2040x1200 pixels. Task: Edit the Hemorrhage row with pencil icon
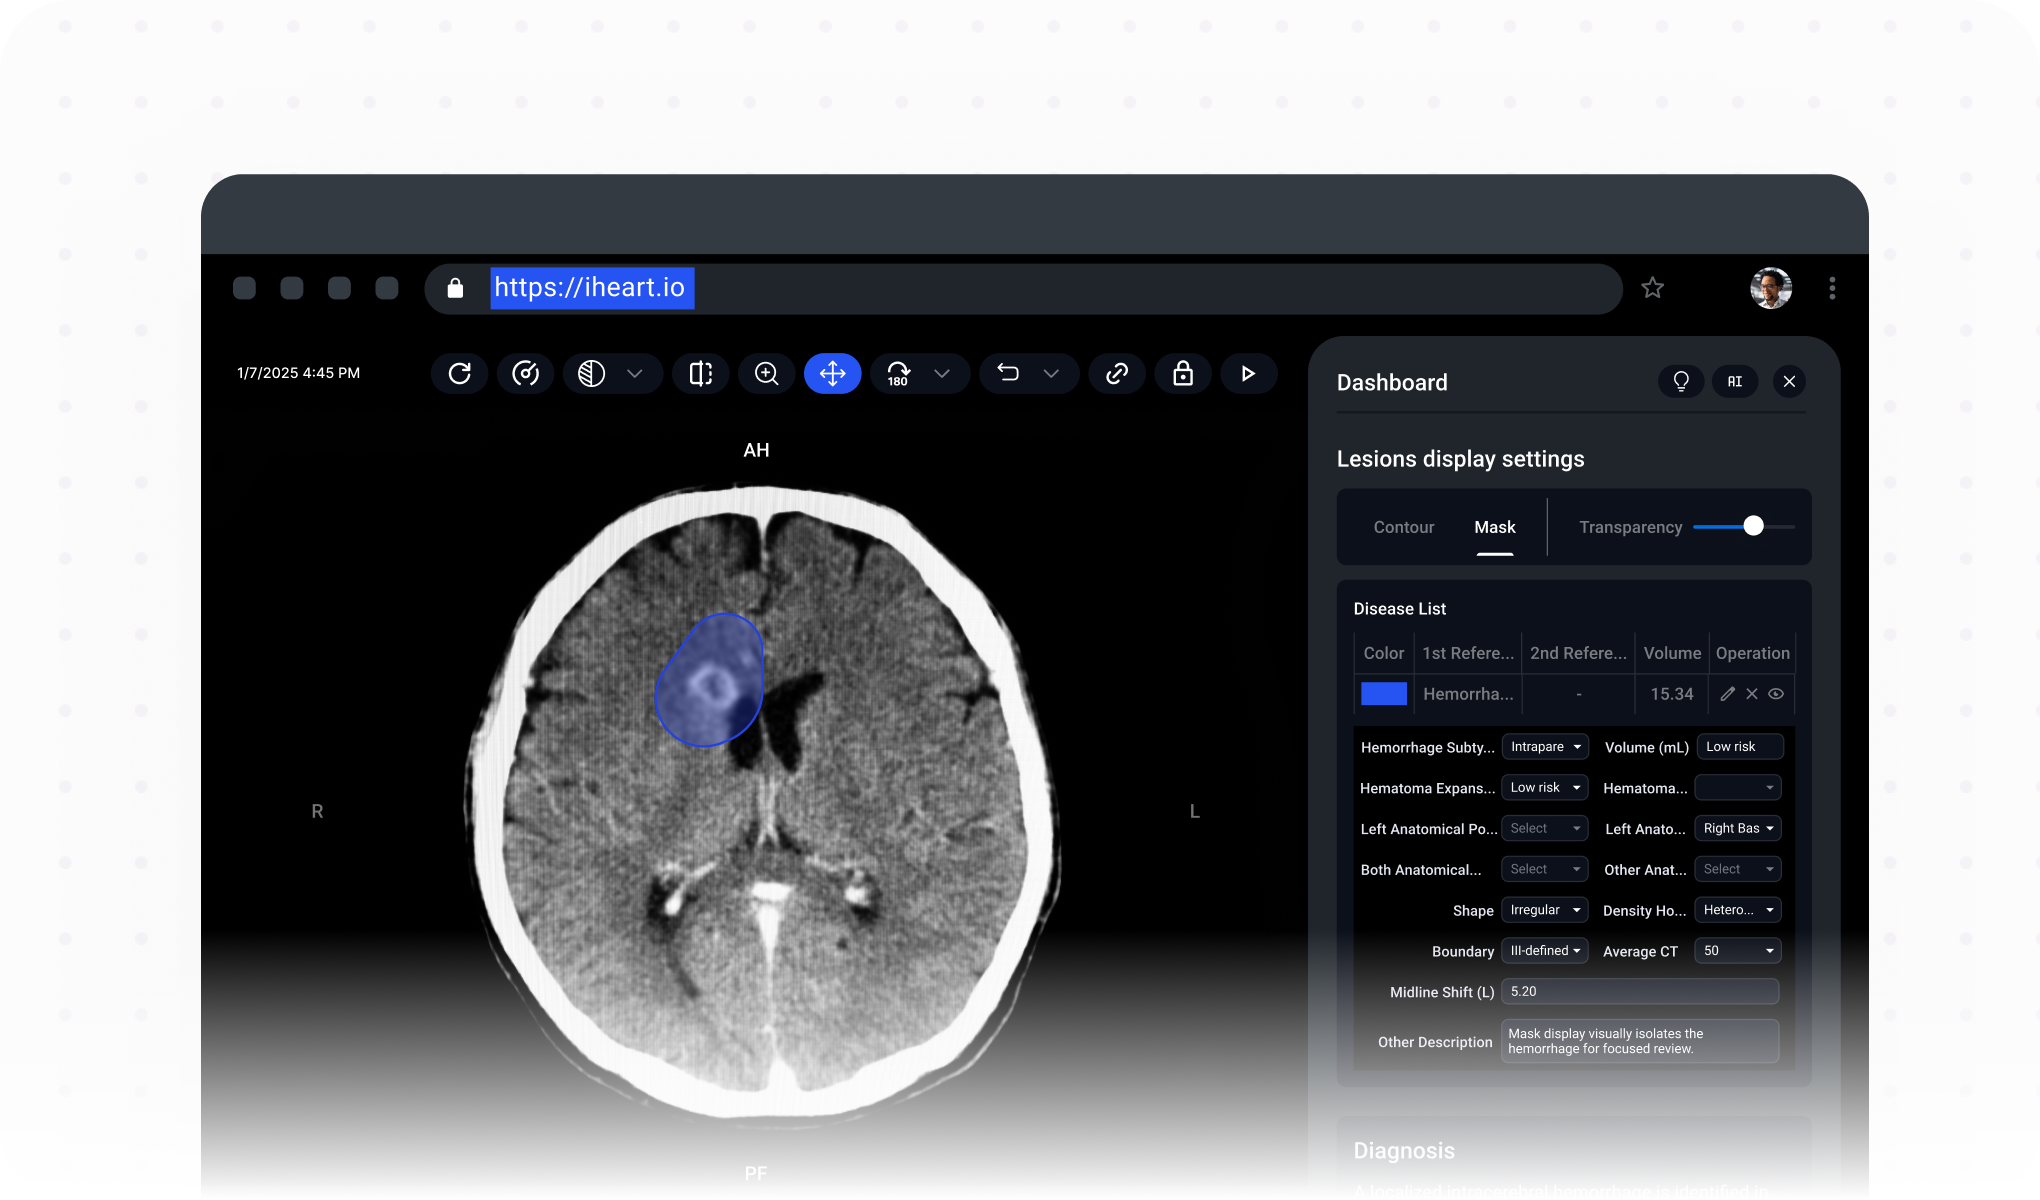click(1727, 694)
